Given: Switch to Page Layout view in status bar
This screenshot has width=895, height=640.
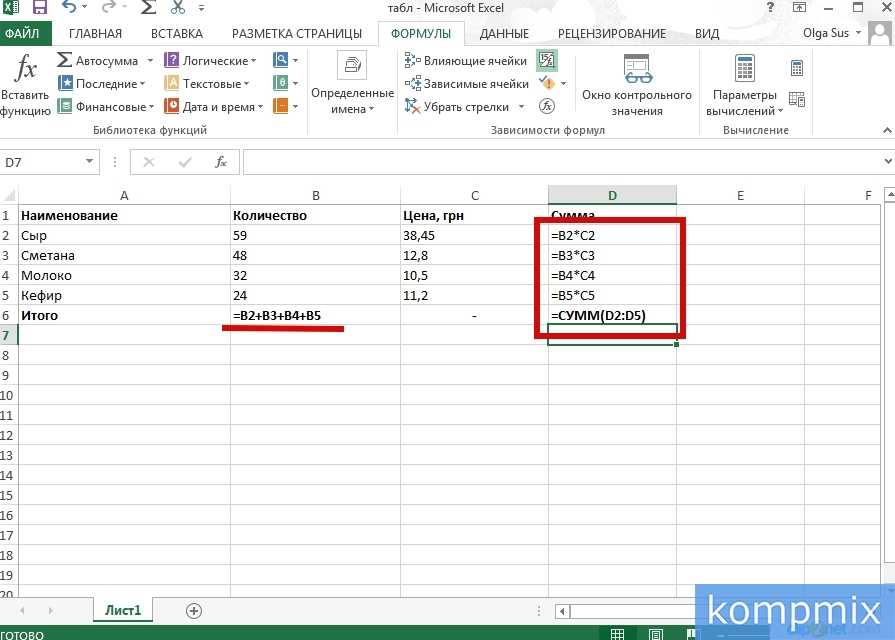Looking at the screenshot, I should coord(656,634).
